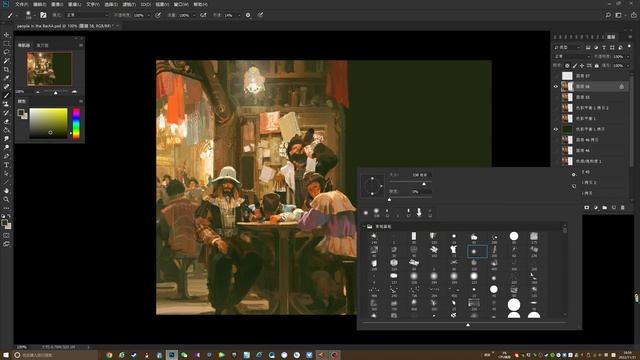Hide the green-thumbnail fill layer

click(x=556, y=129)
